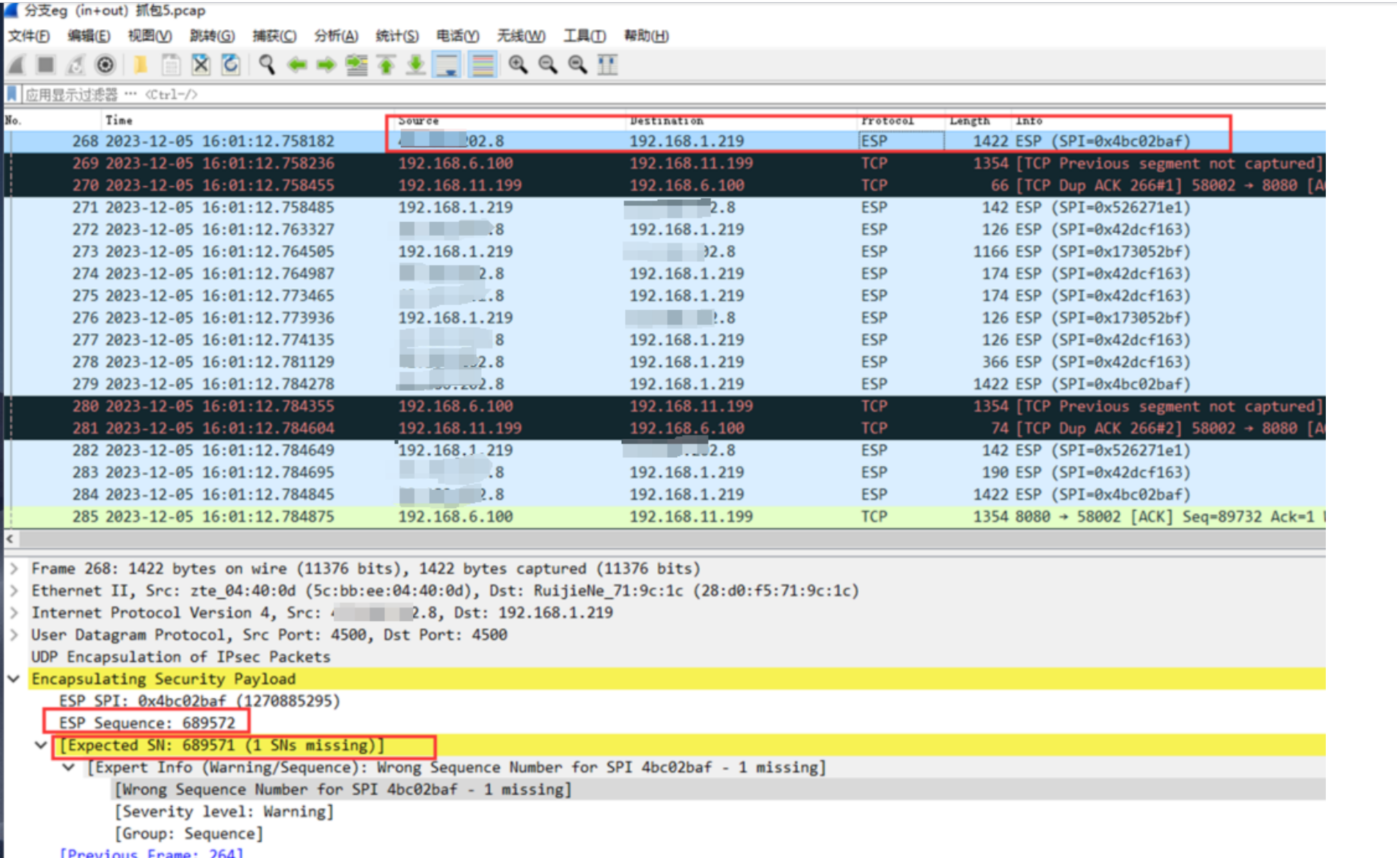This screenshot has width=1397, height=858.
Task: Click the Previous Frame: 264 link
Action: point(151,853)
